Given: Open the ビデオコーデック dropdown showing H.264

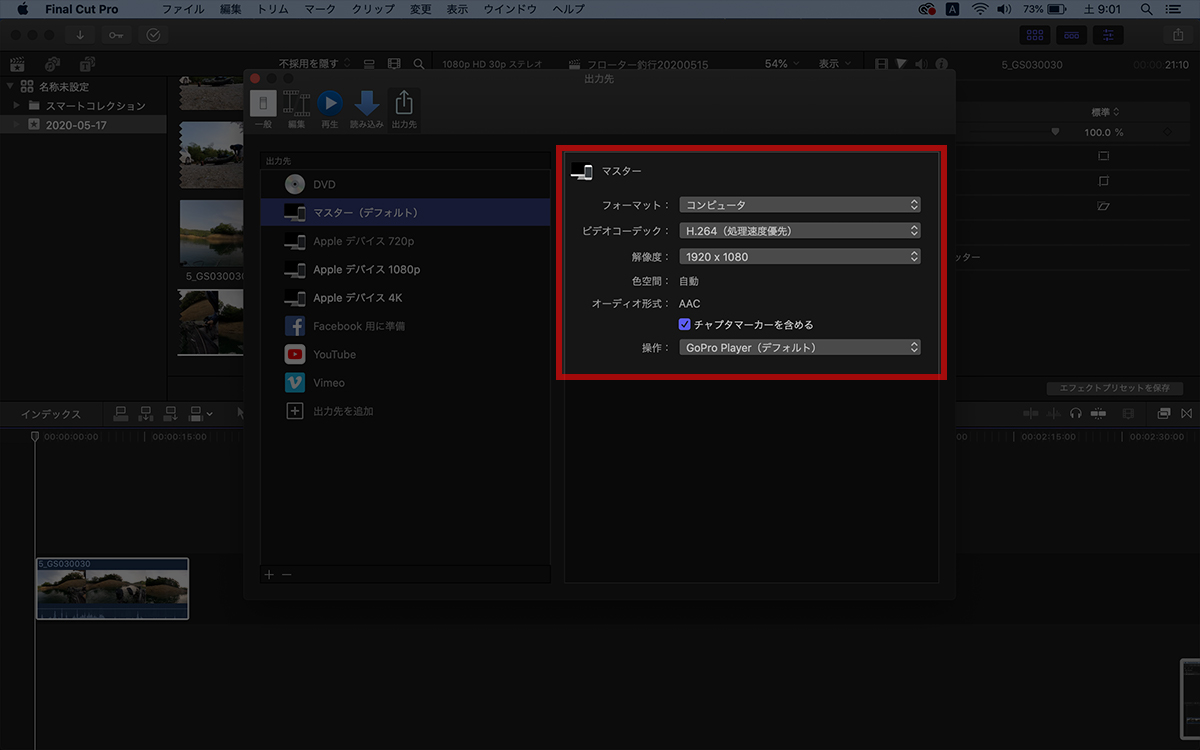Looking at the screenshot, I should 799,231.
